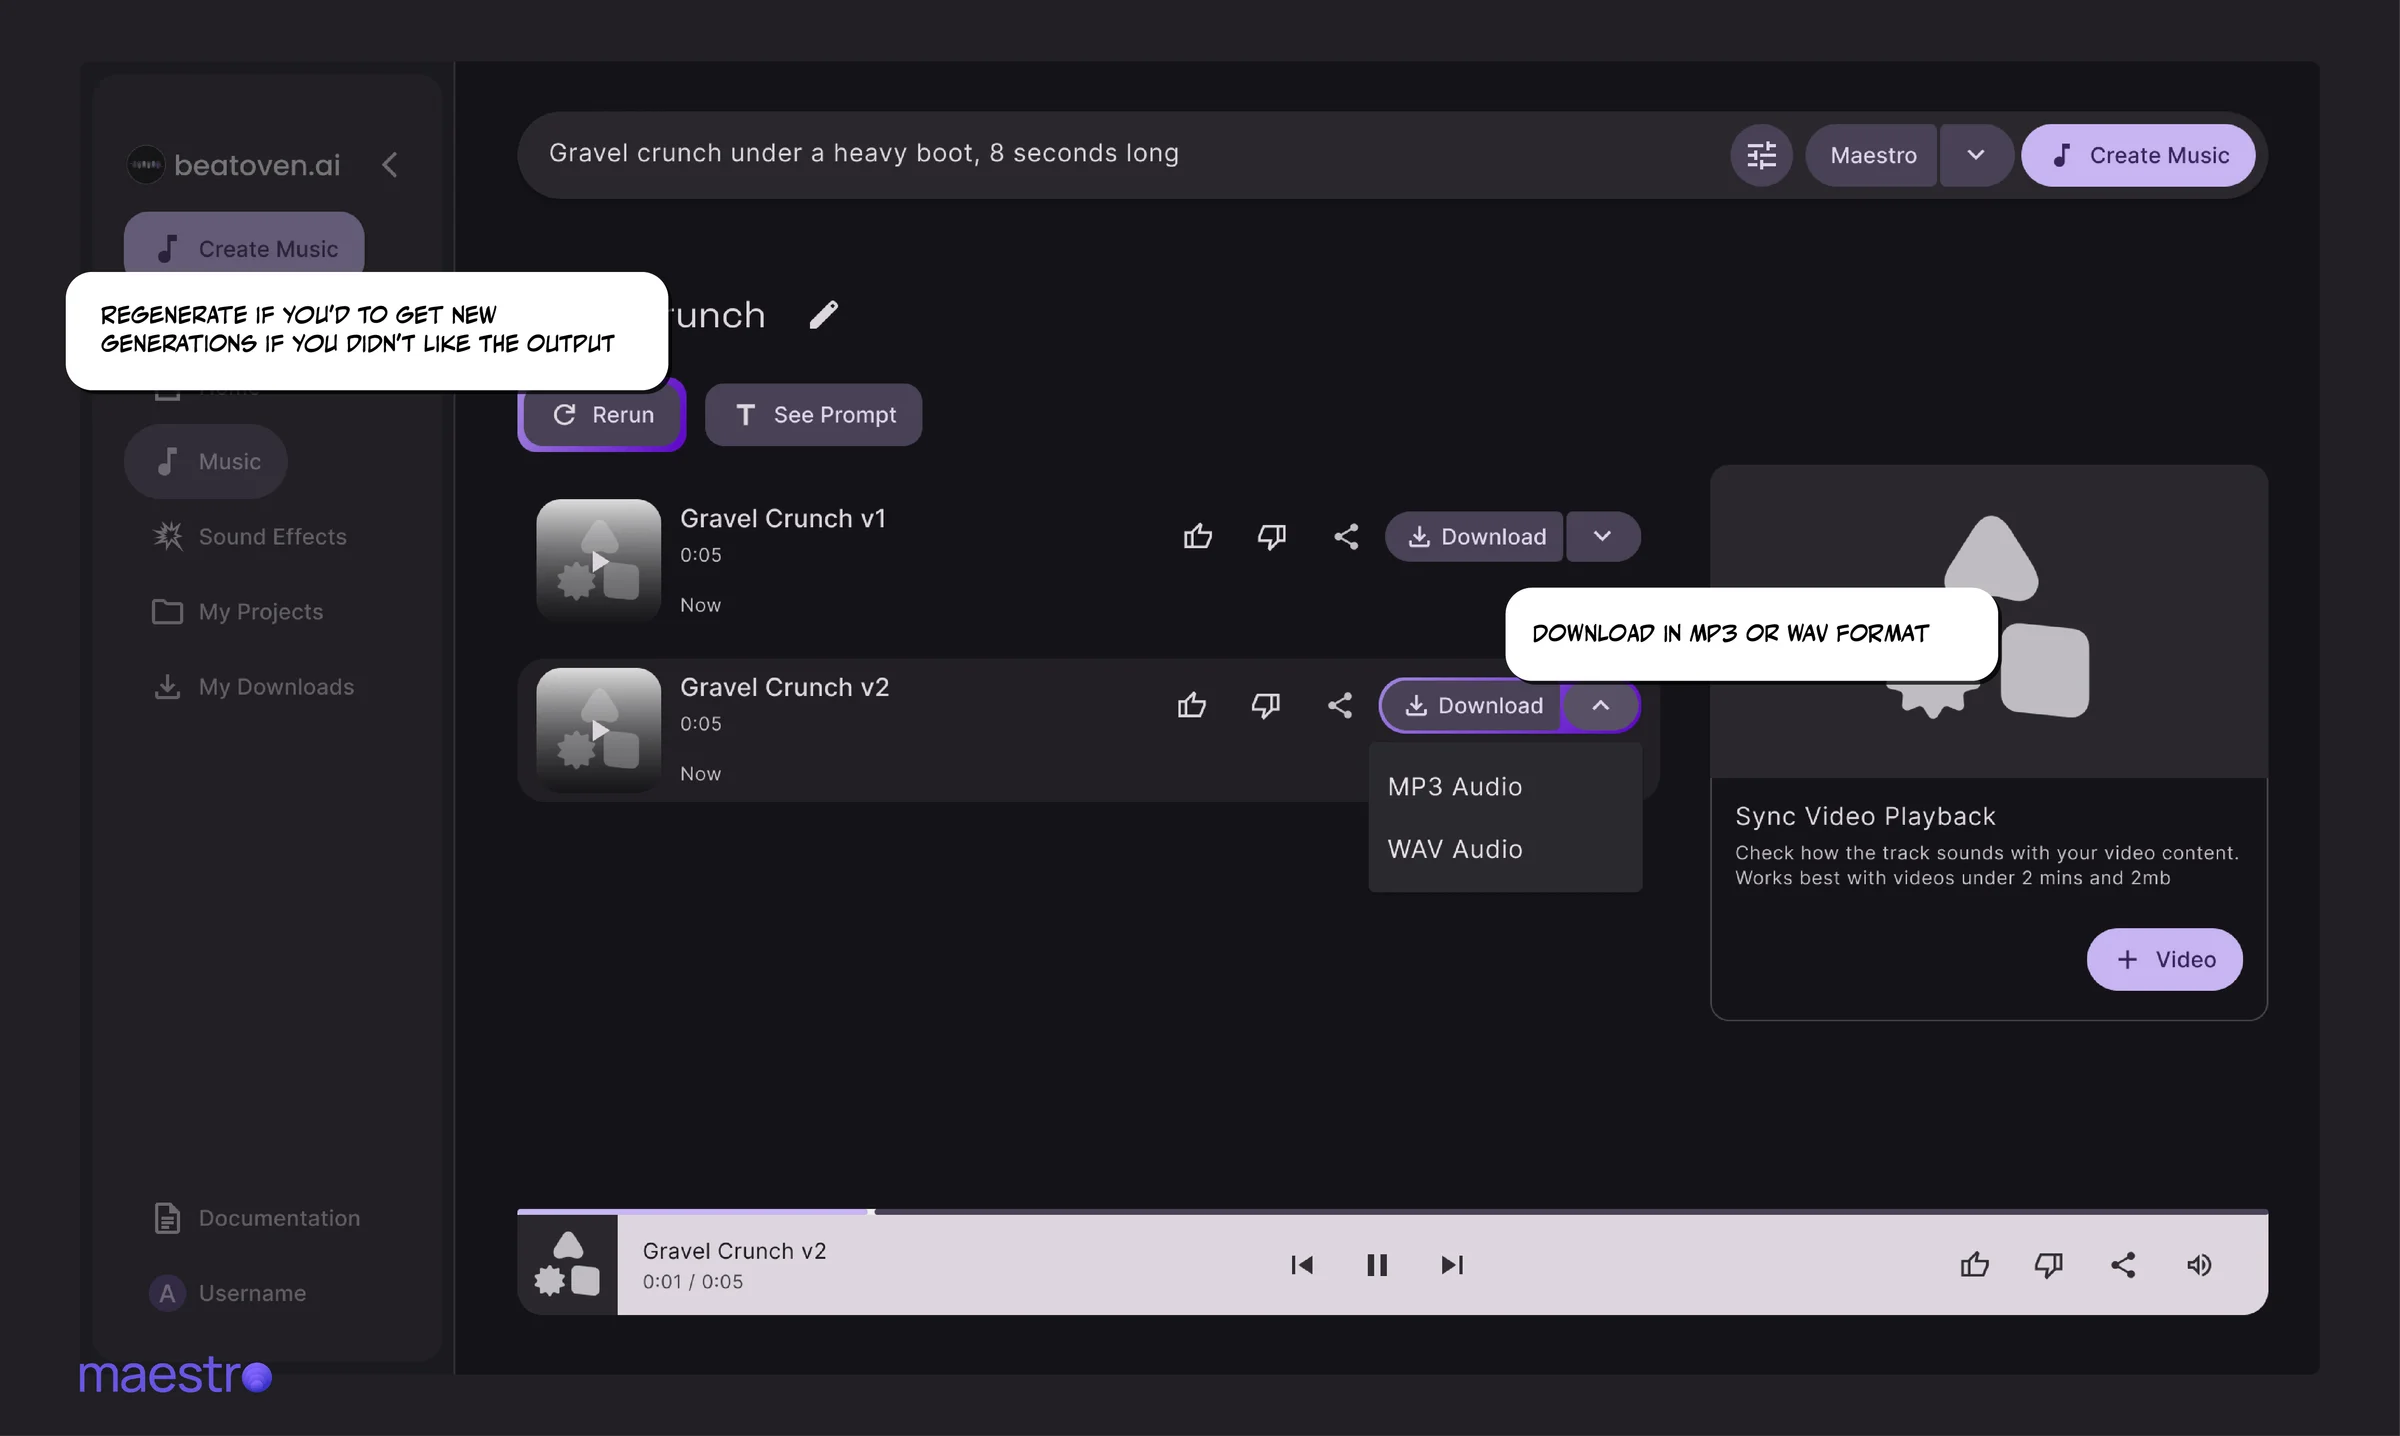Download Gravel Crunch v2
The height and width of the screenshot is (1436, 2400).
click(1472, 706)
